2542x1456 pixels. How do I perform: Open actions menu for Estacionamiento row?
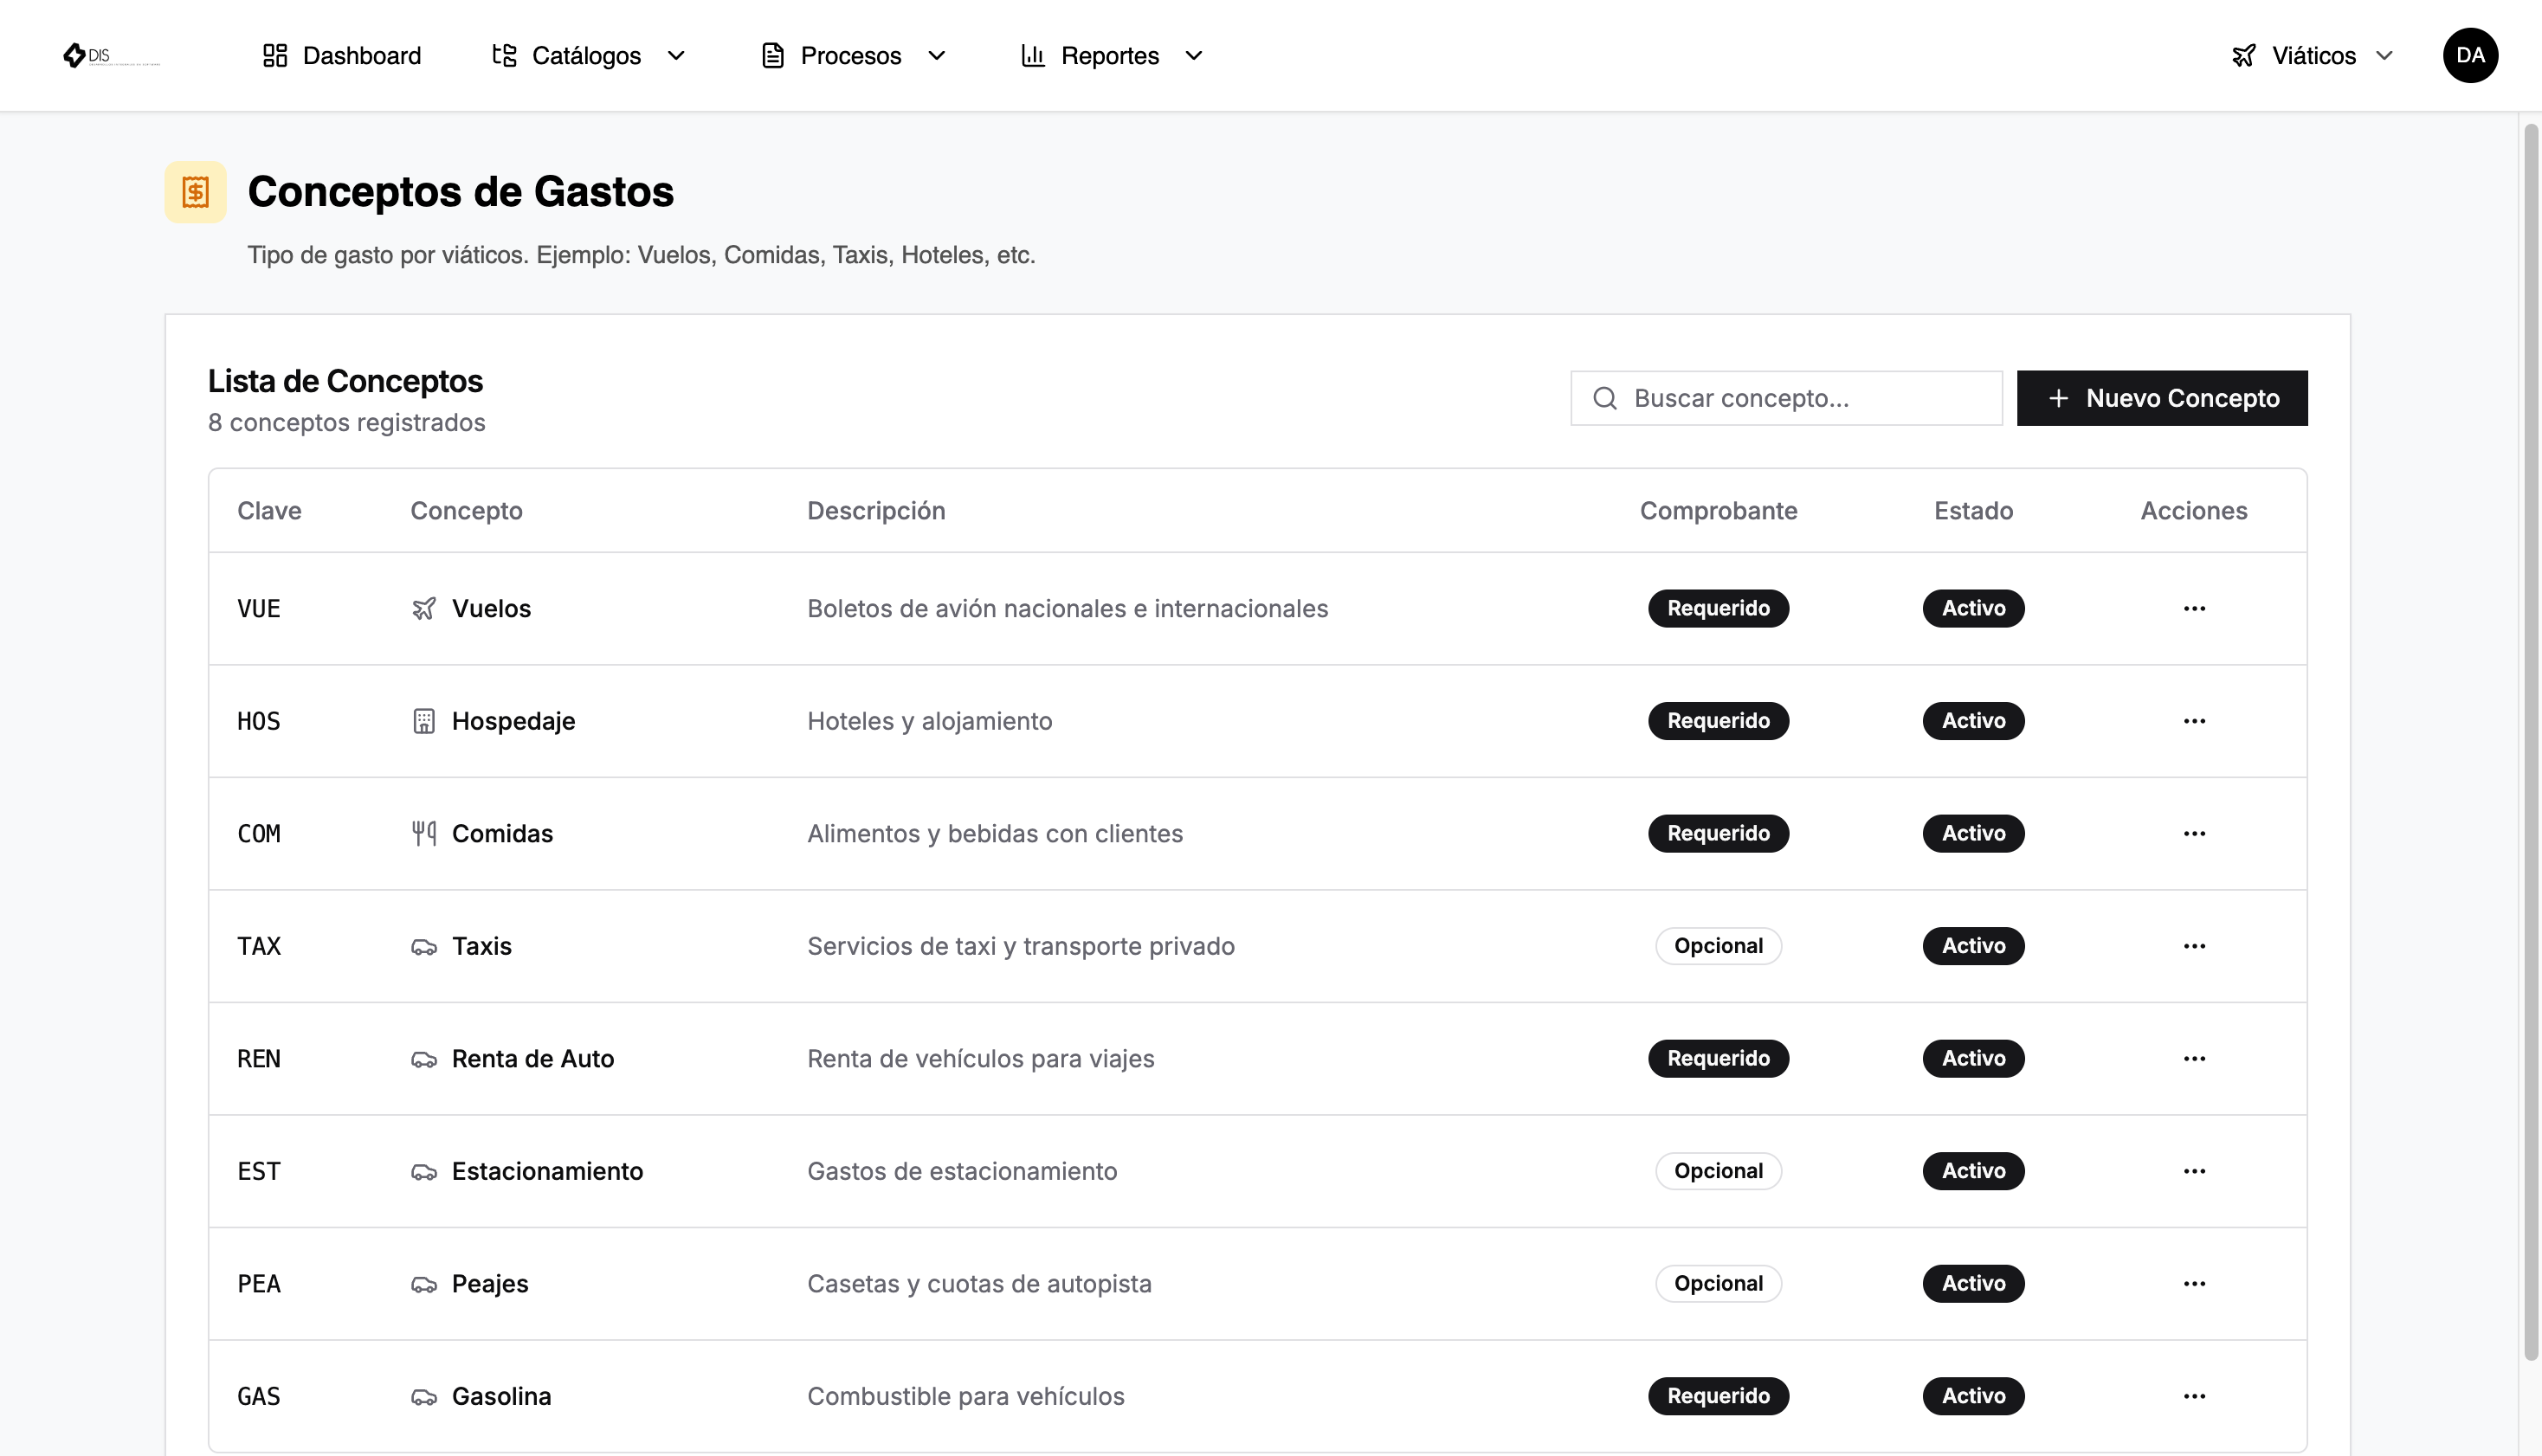click(2194, 1171)
